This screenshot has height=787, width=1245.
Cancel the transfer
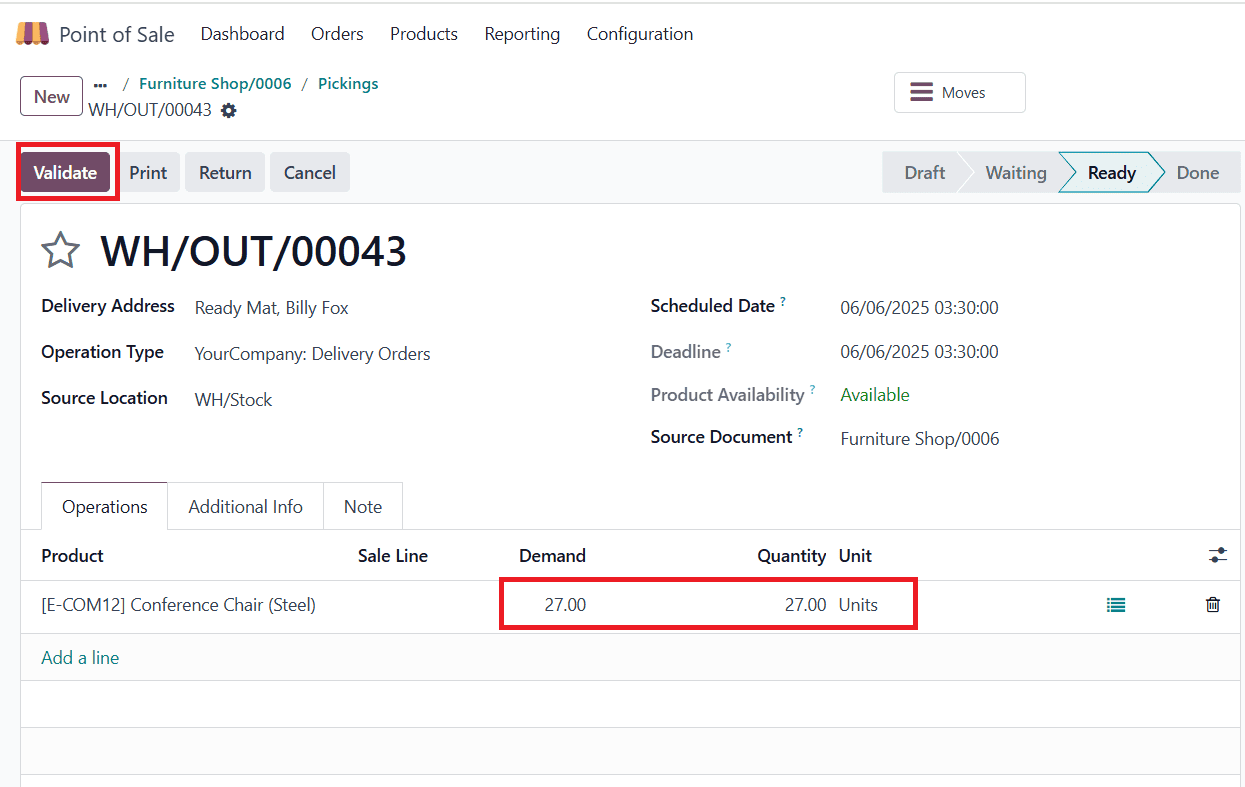pos(310,172)
